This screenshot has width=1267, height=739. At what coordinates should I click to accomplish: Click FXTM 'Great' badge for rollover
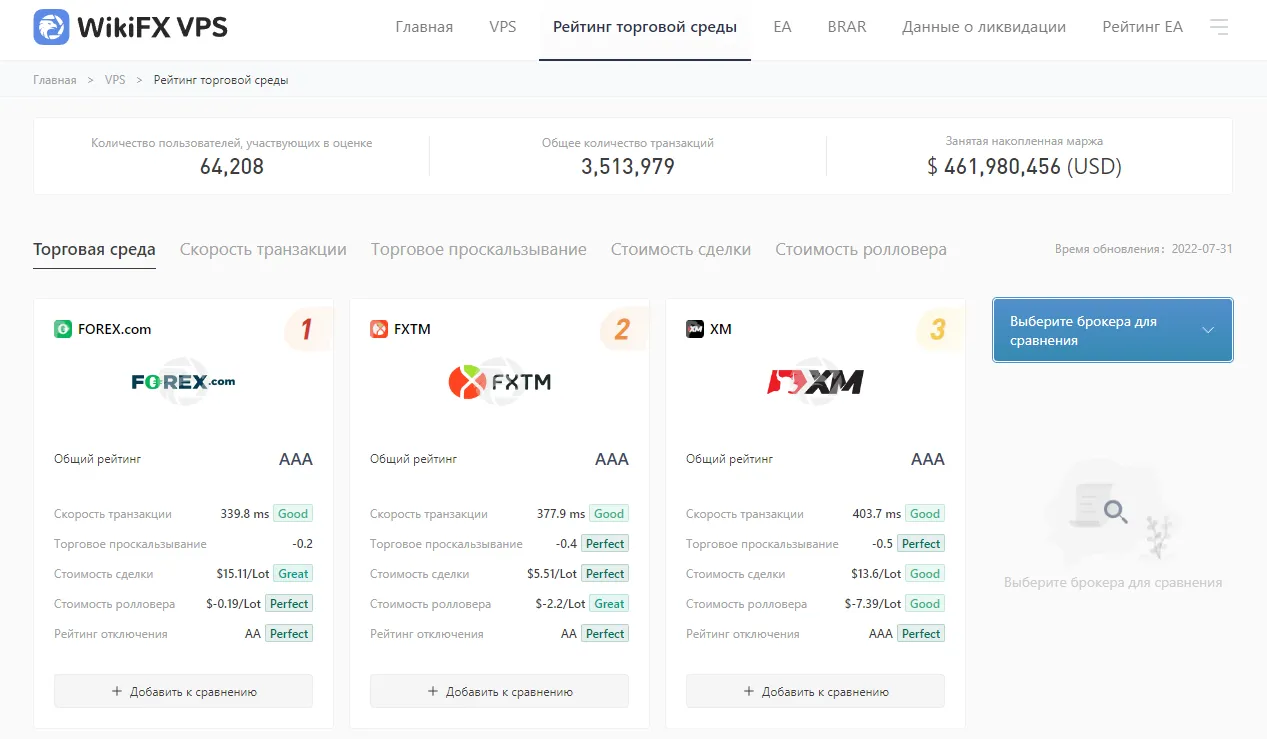pyautogui.click(x=609, y=604)
